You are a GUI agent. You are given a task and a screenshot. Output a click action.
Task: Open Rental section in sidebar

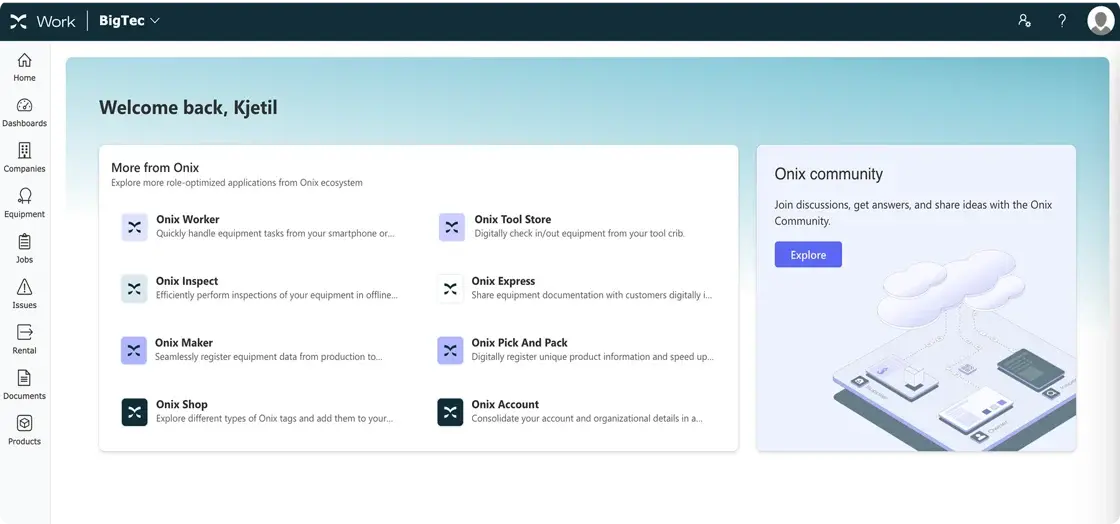pyautogui.click(x=24, y=339)
